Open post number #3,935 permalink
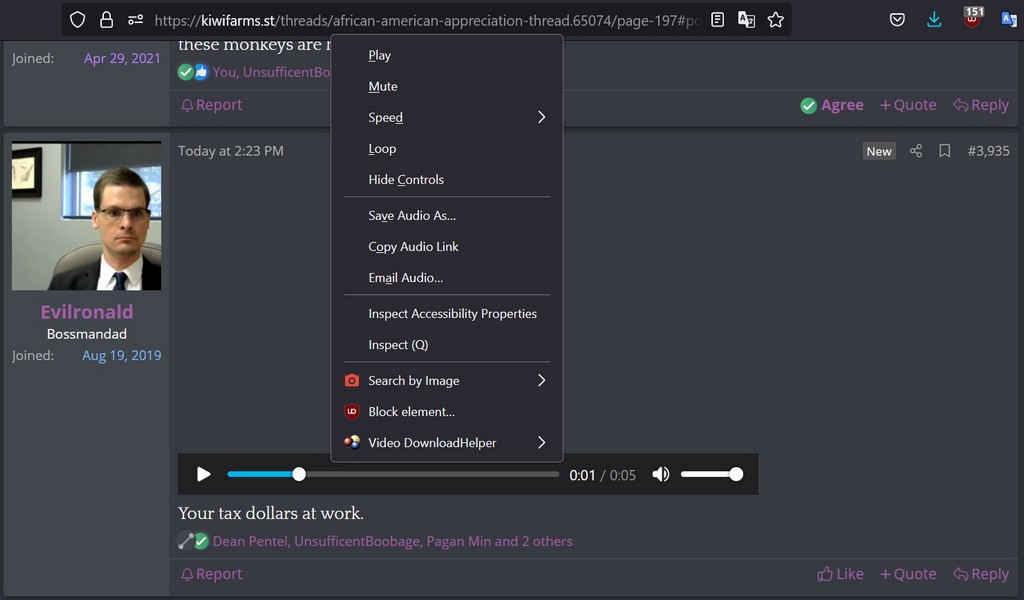This screenshot has width=1024, height=600. coord(988,151)
